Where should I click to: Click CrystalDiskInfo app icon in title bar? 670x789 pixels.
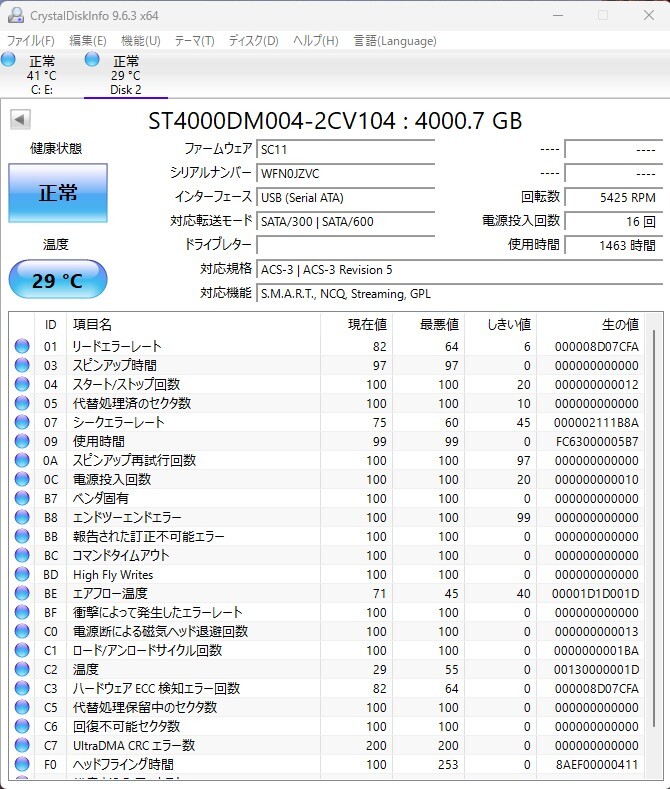(x=16, y=16)
